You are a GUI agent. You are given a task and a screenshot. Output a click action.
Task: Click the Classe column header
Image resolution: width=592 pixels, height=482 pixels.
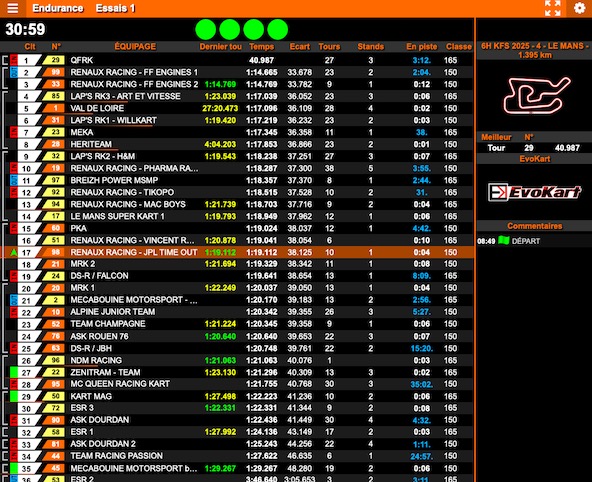click(x=459, y=46)
